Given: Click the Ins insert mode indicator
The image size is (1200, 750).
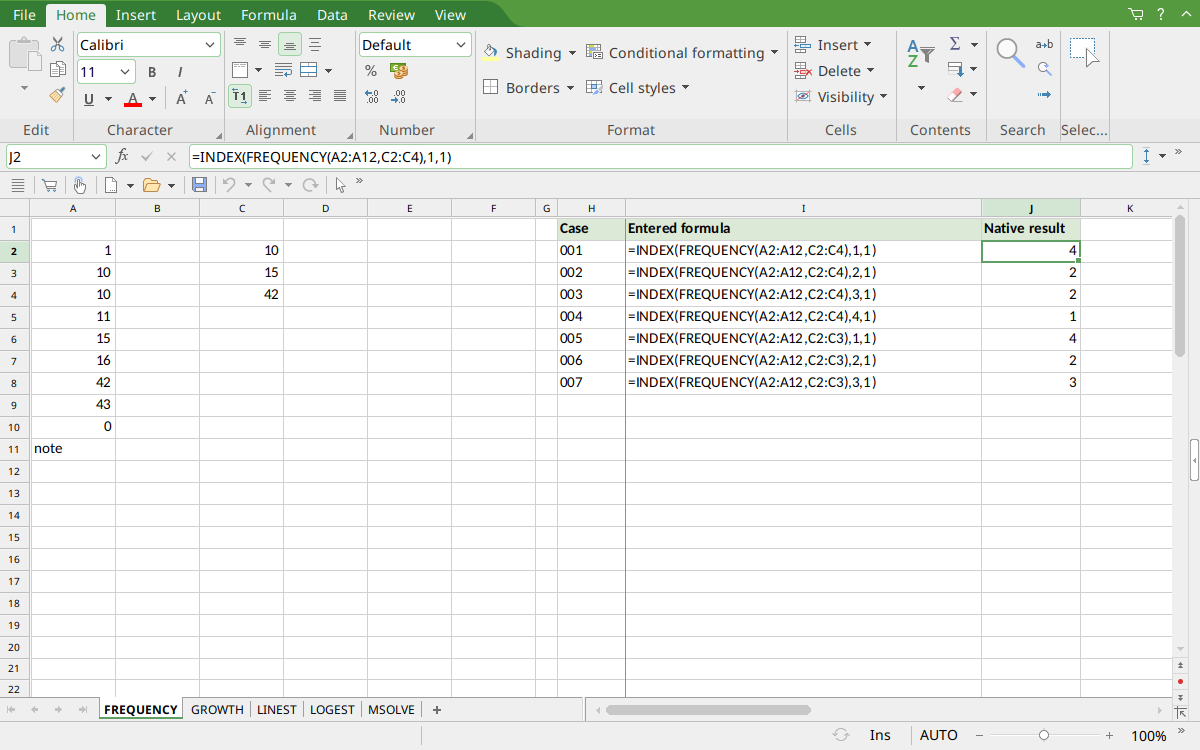Looking at the screenshot, I should (880, 735).
